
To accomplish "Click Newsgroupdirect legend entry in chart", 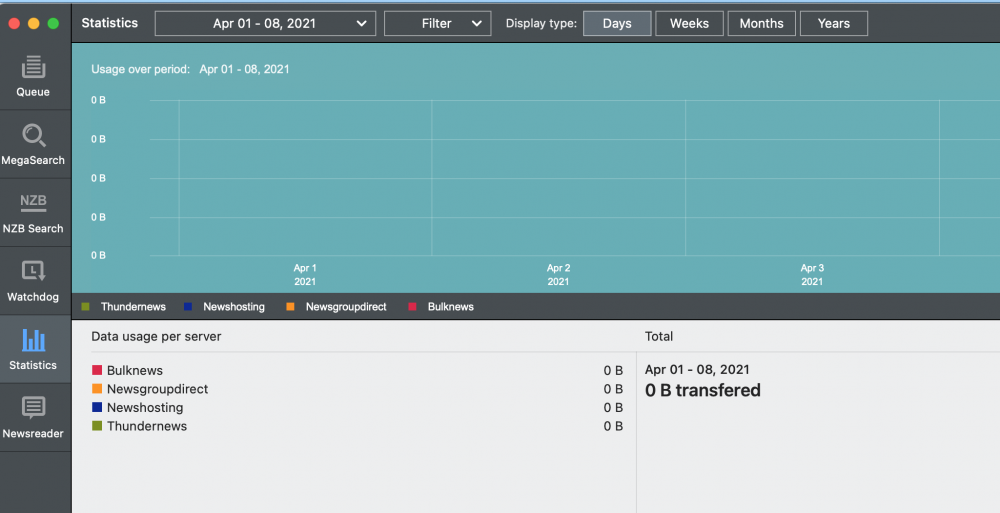I will click(x=345, y=307).
